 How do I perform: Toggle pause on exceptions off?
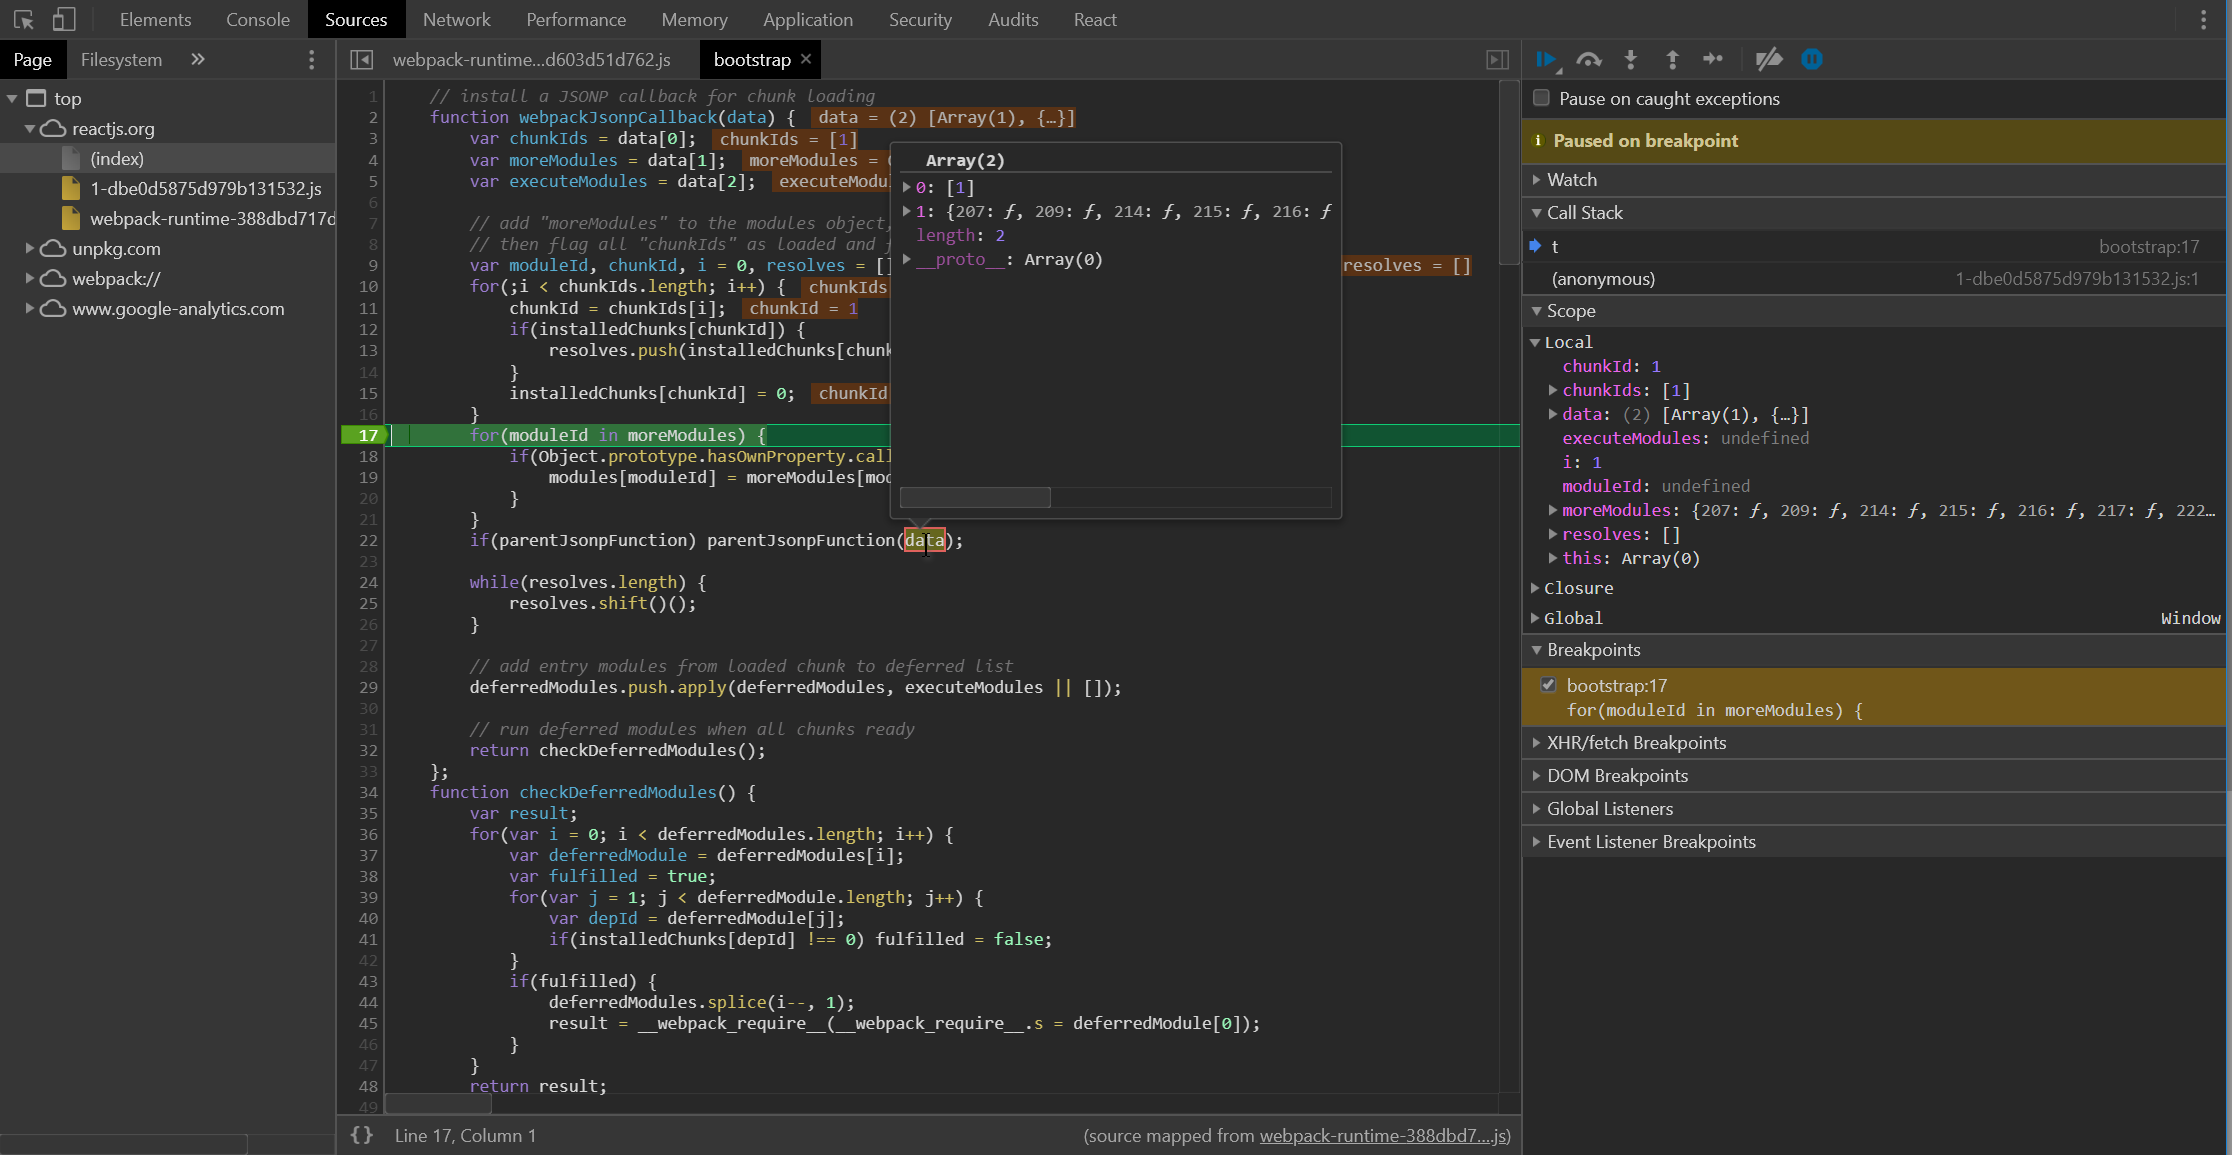point(1812,59)
